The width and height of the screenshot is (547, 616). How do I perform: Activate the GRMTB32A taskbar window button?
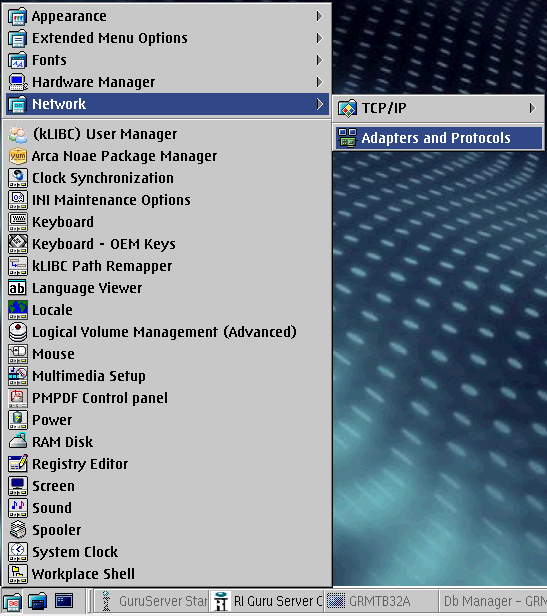pos(380,601)
